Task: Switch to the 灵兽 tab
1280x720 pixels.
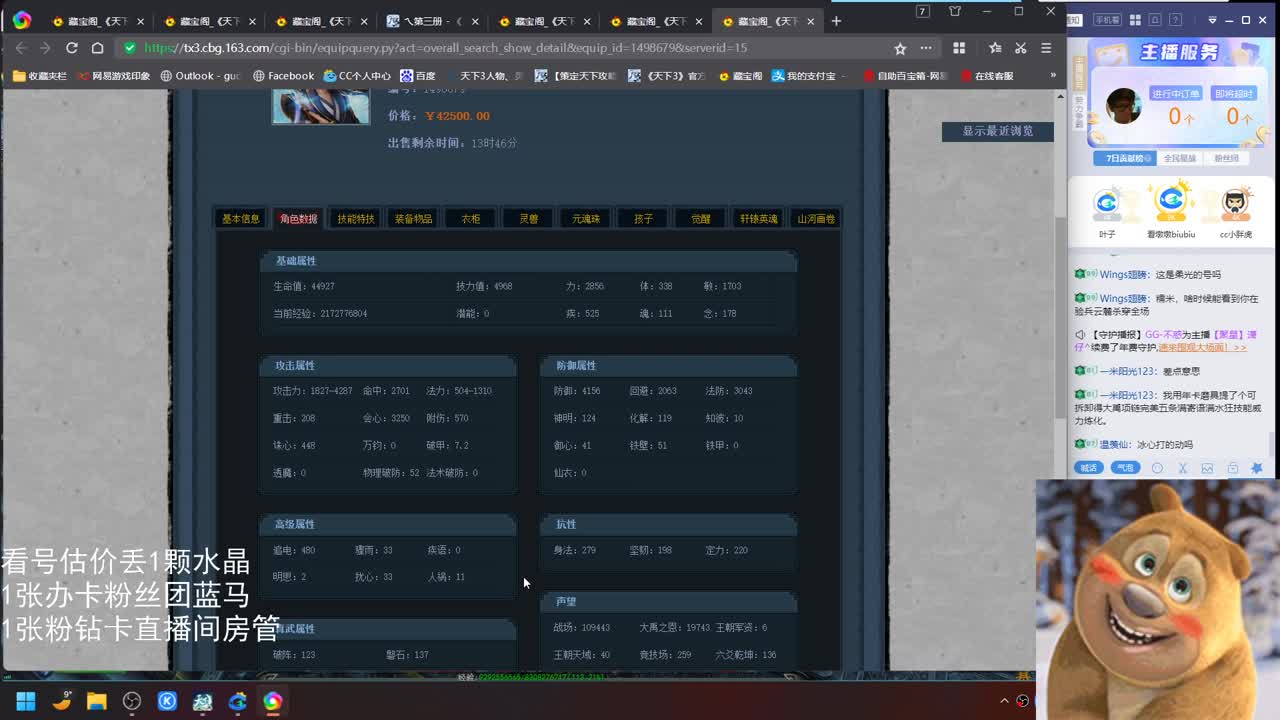Action: coord(527,218)
